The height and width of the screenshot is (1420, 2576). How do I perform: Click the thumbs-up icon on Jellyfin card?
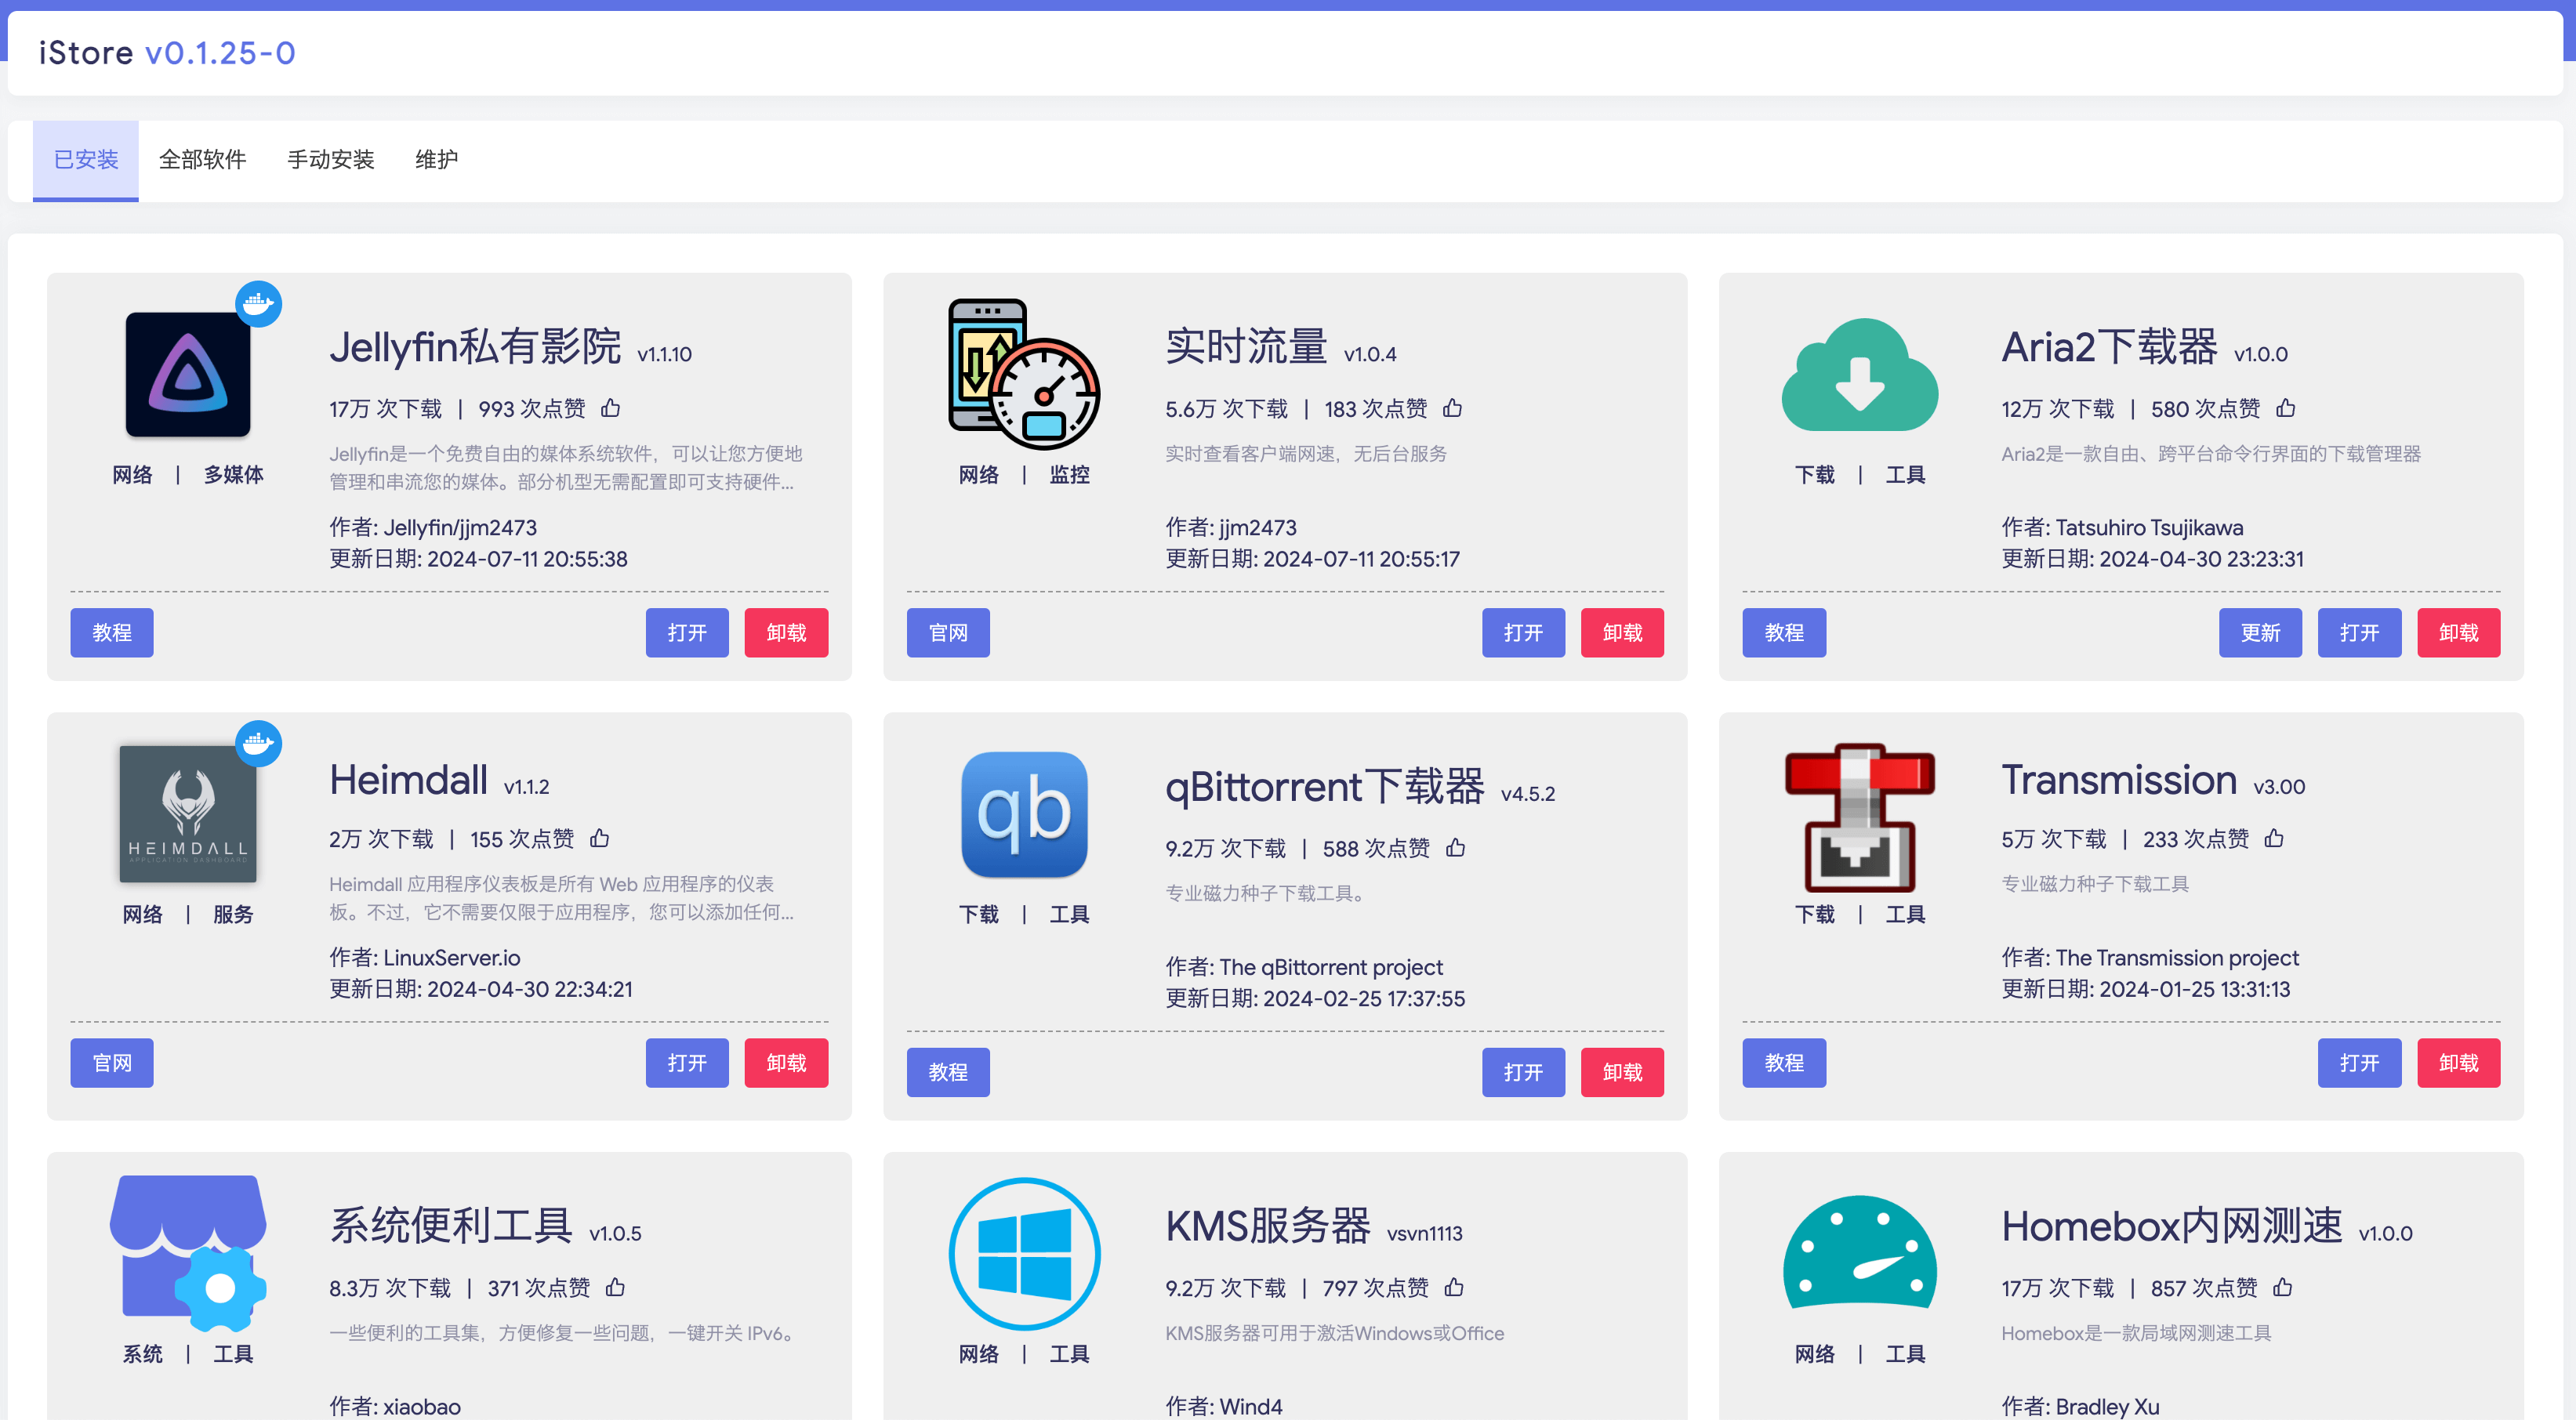pos(610,408)
